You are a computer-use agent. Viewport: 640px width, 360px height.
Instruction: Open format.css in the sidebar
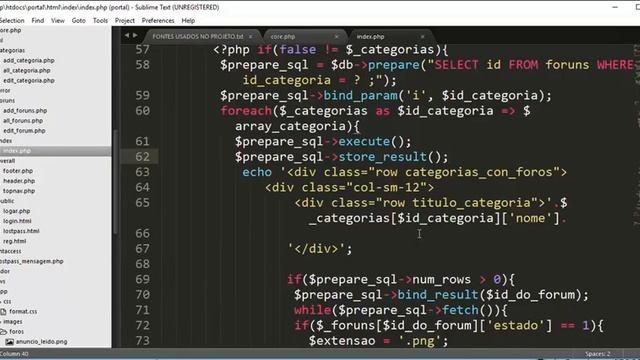tap(23, 311)
